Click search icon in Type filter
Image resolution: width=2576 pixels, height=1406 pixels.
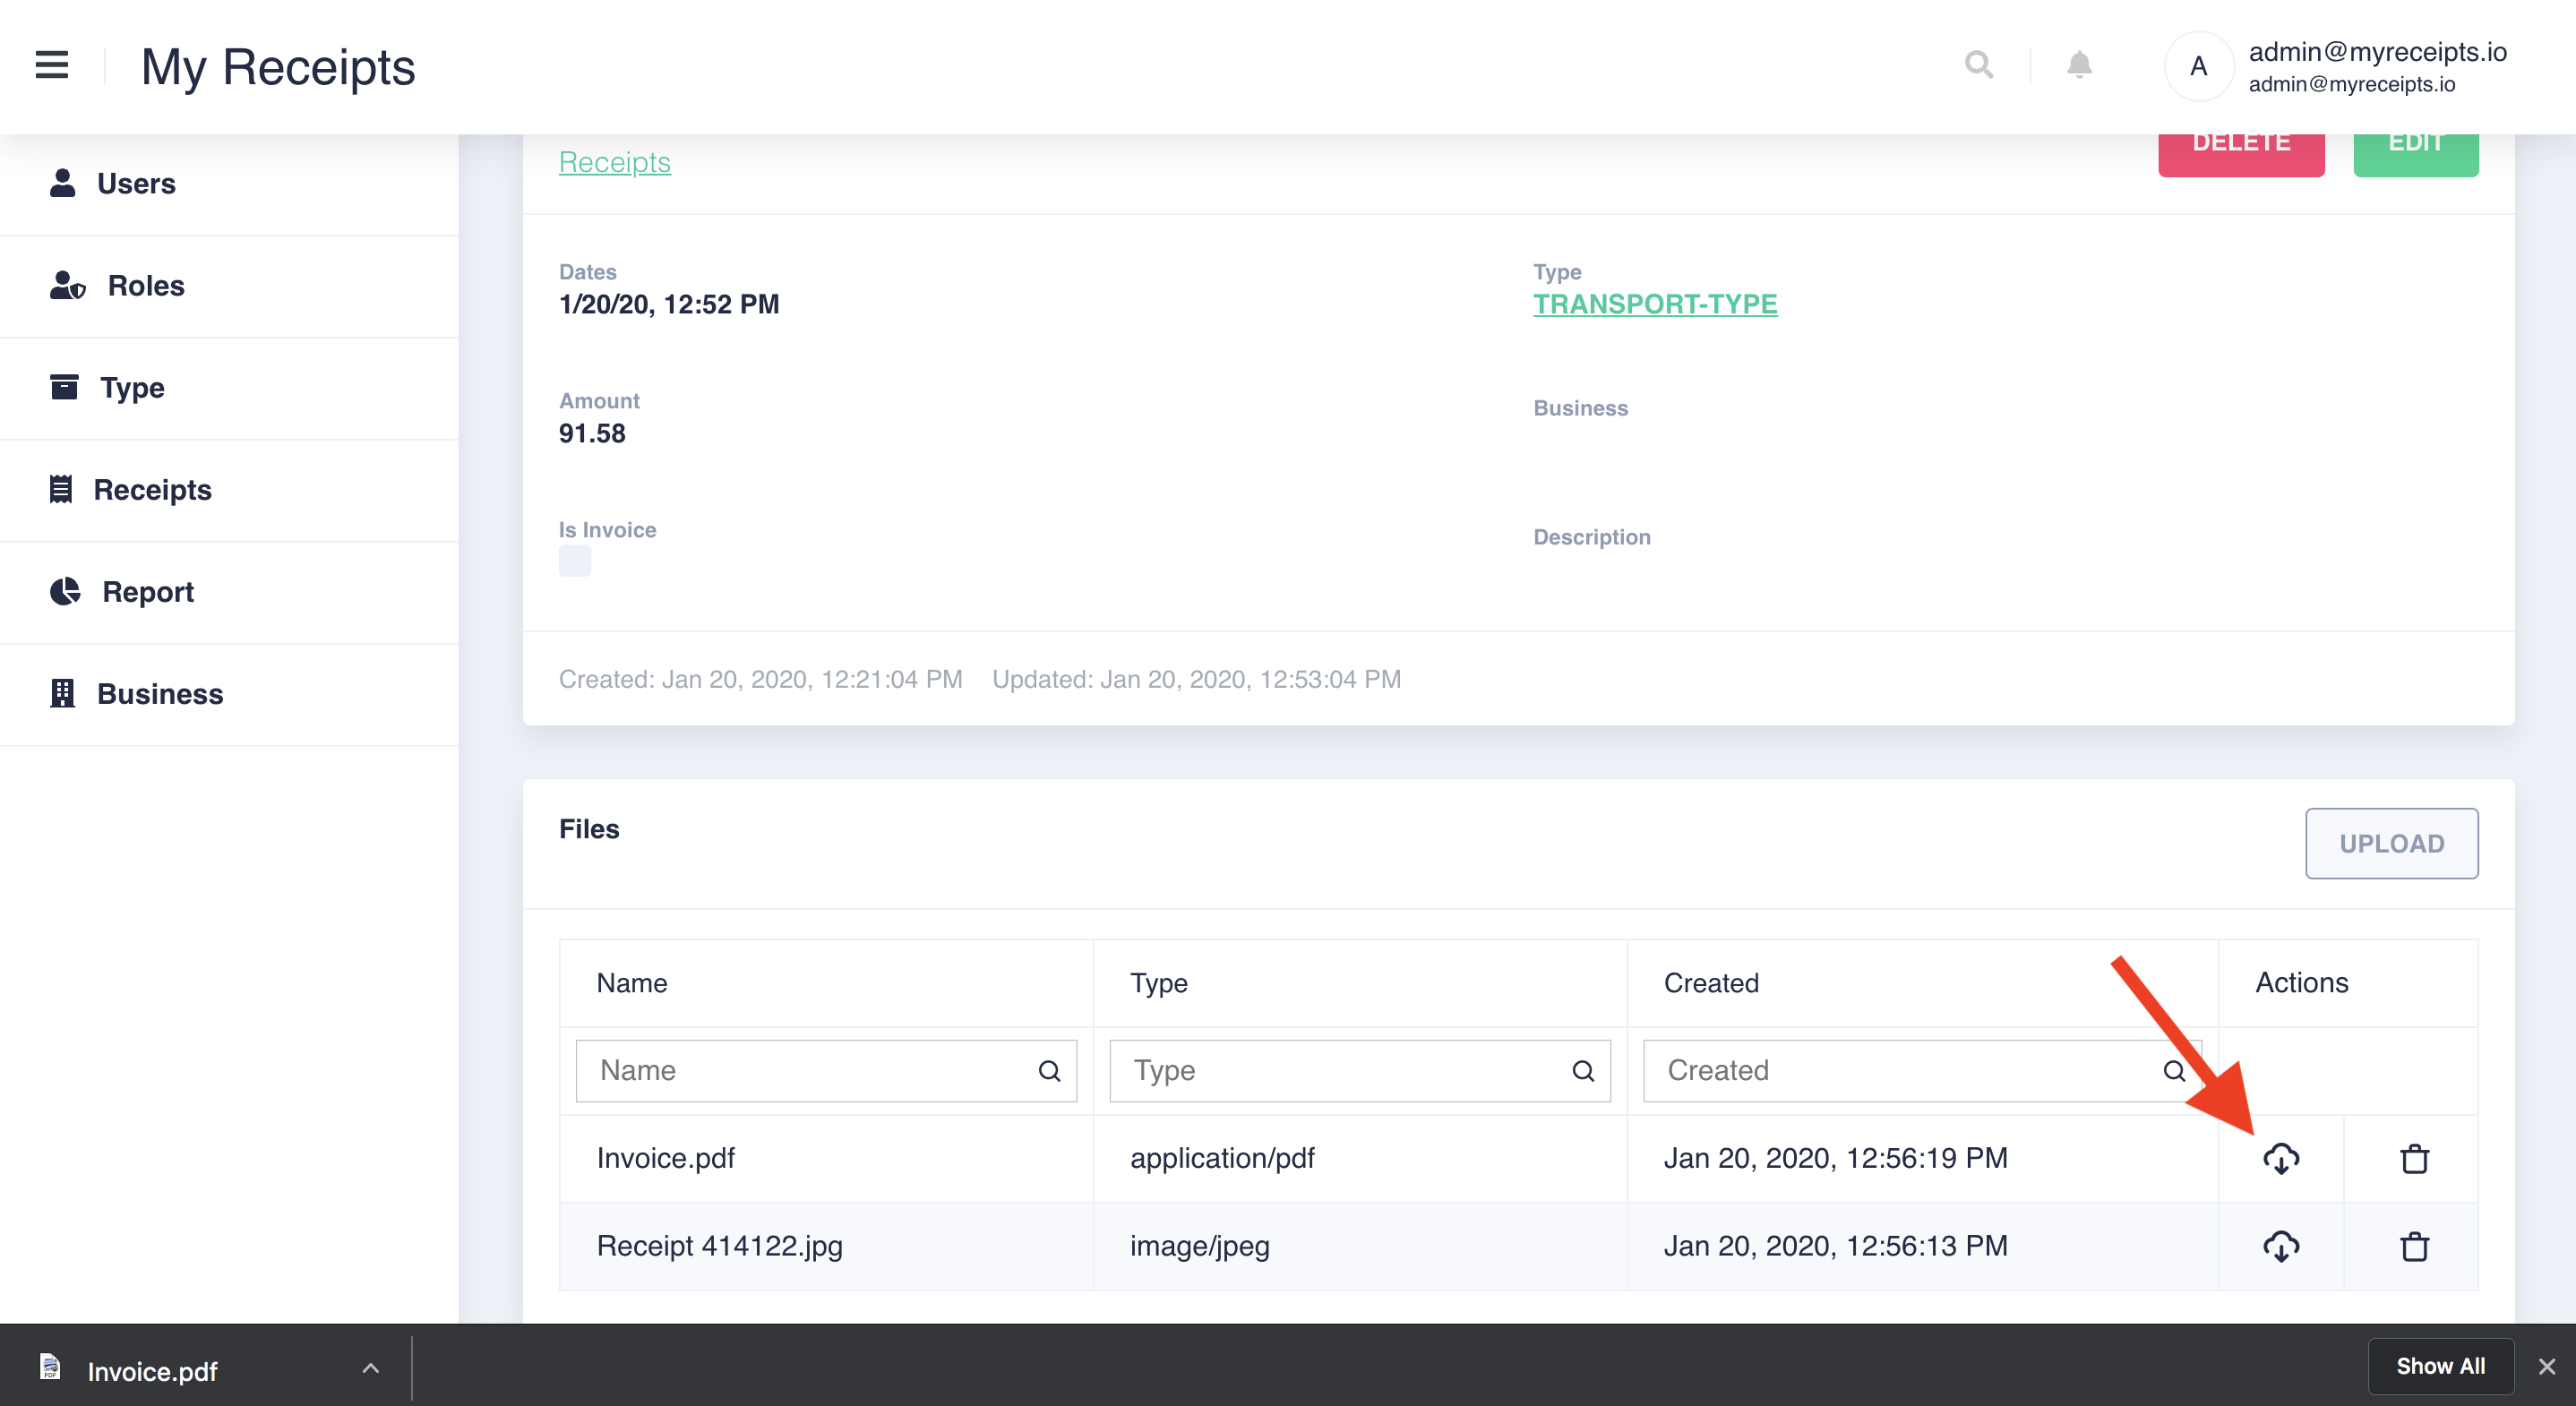pos(1583,1071)
